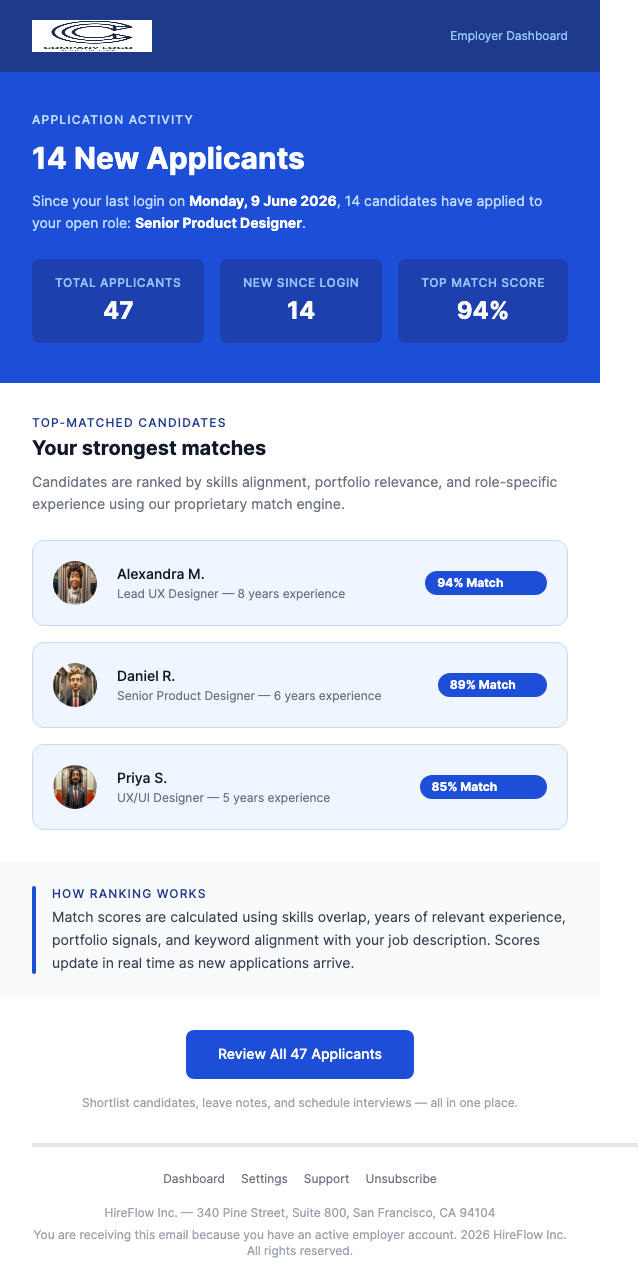Click the company logo in the header
The height and width of the screenshot is (1283, 638).
92,36
